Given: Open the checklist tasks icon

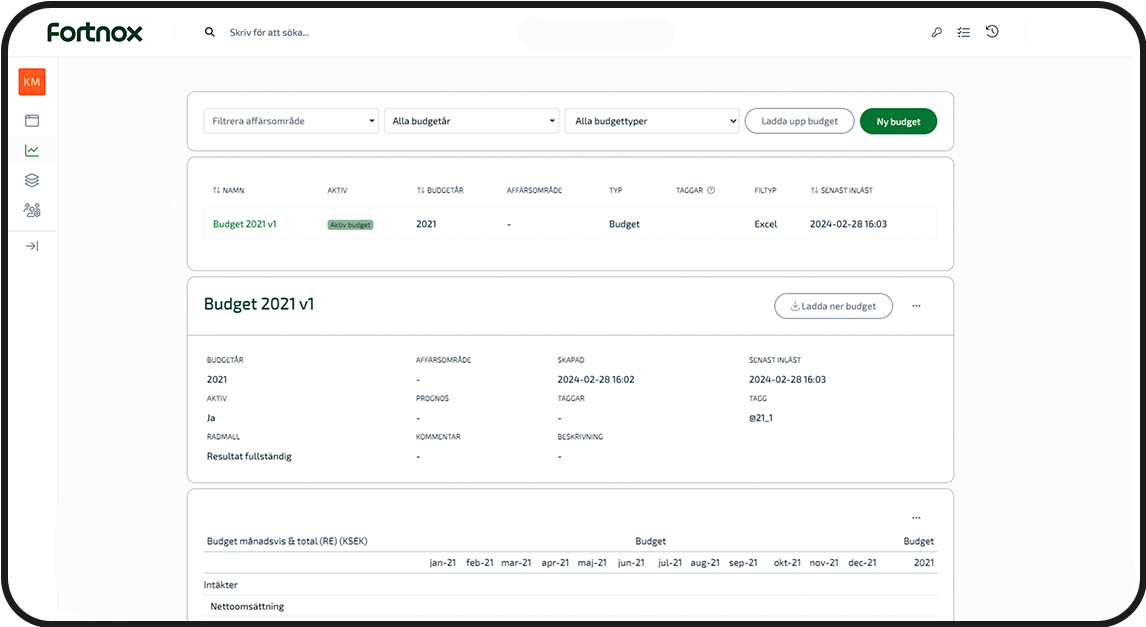Looking at the screenshot, I should point(964,32).
